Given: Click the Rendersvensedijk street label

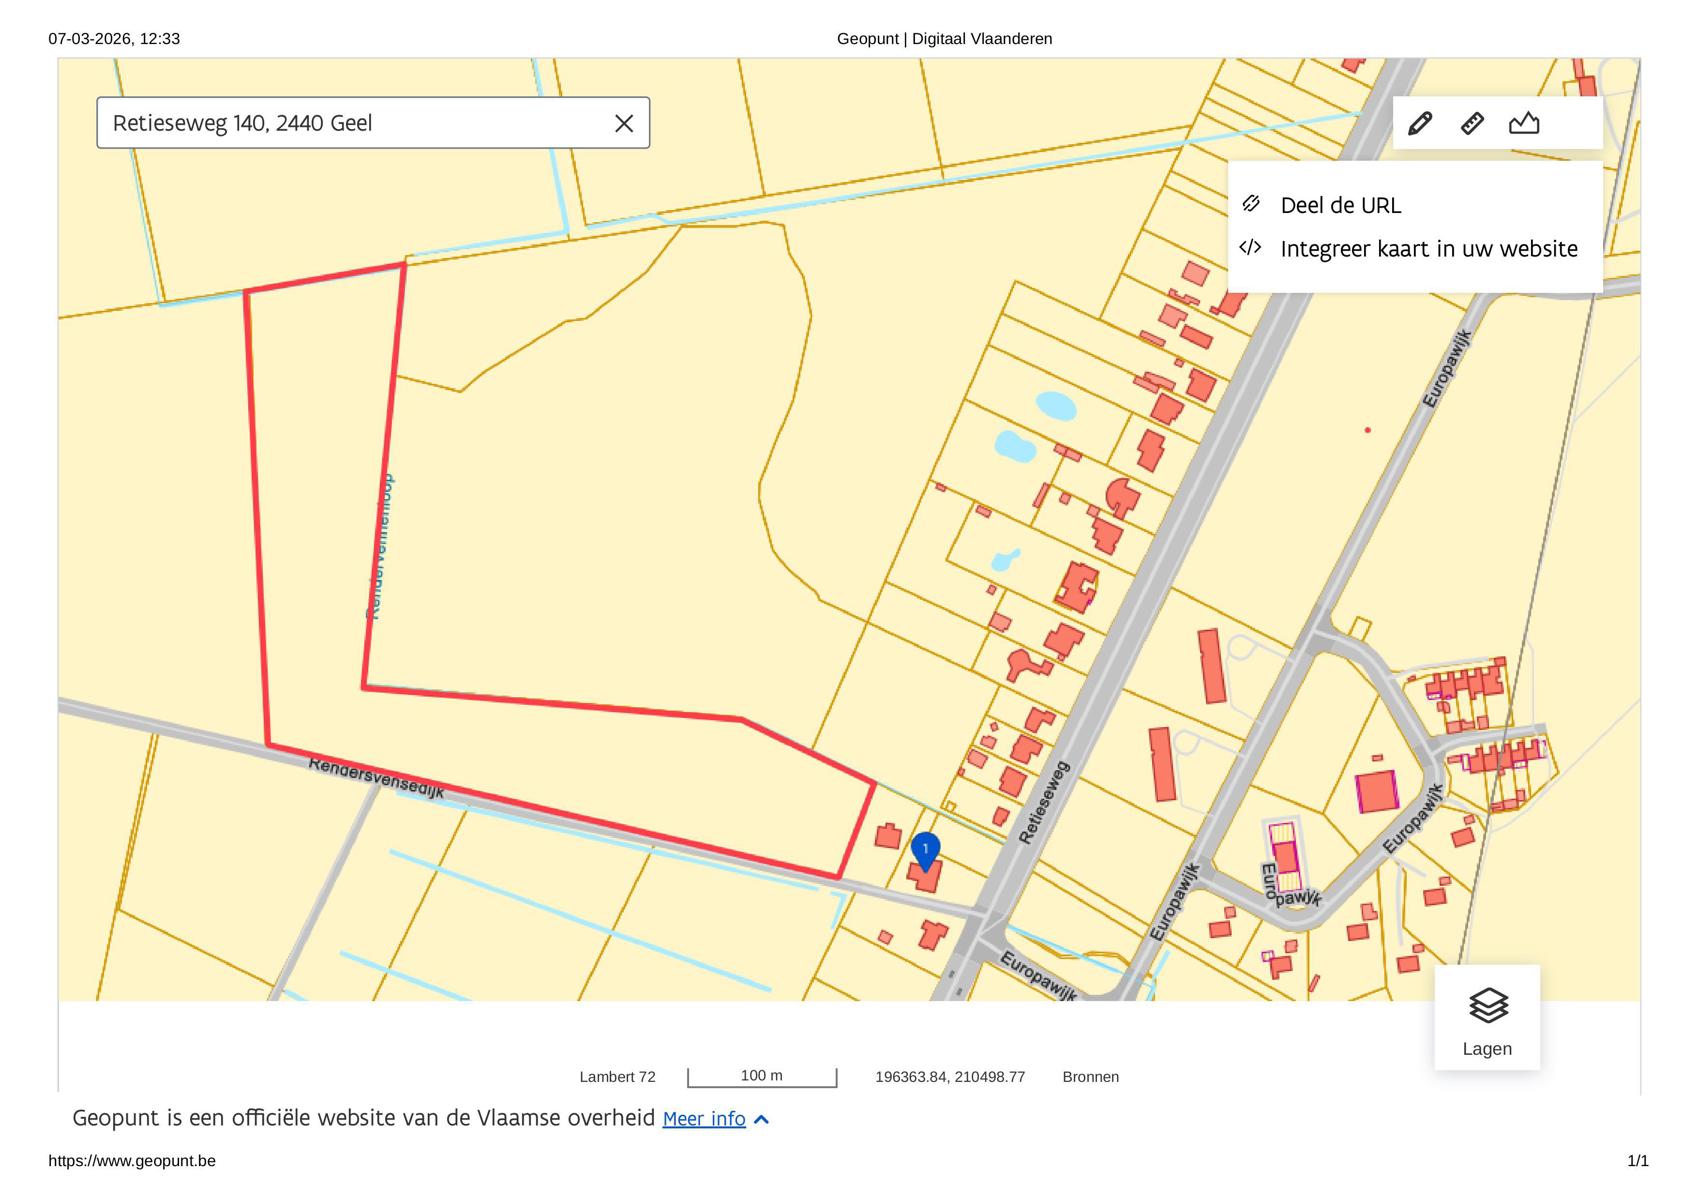Looking at the screenshot, I should pyautogui.click(x=376, y=778).
